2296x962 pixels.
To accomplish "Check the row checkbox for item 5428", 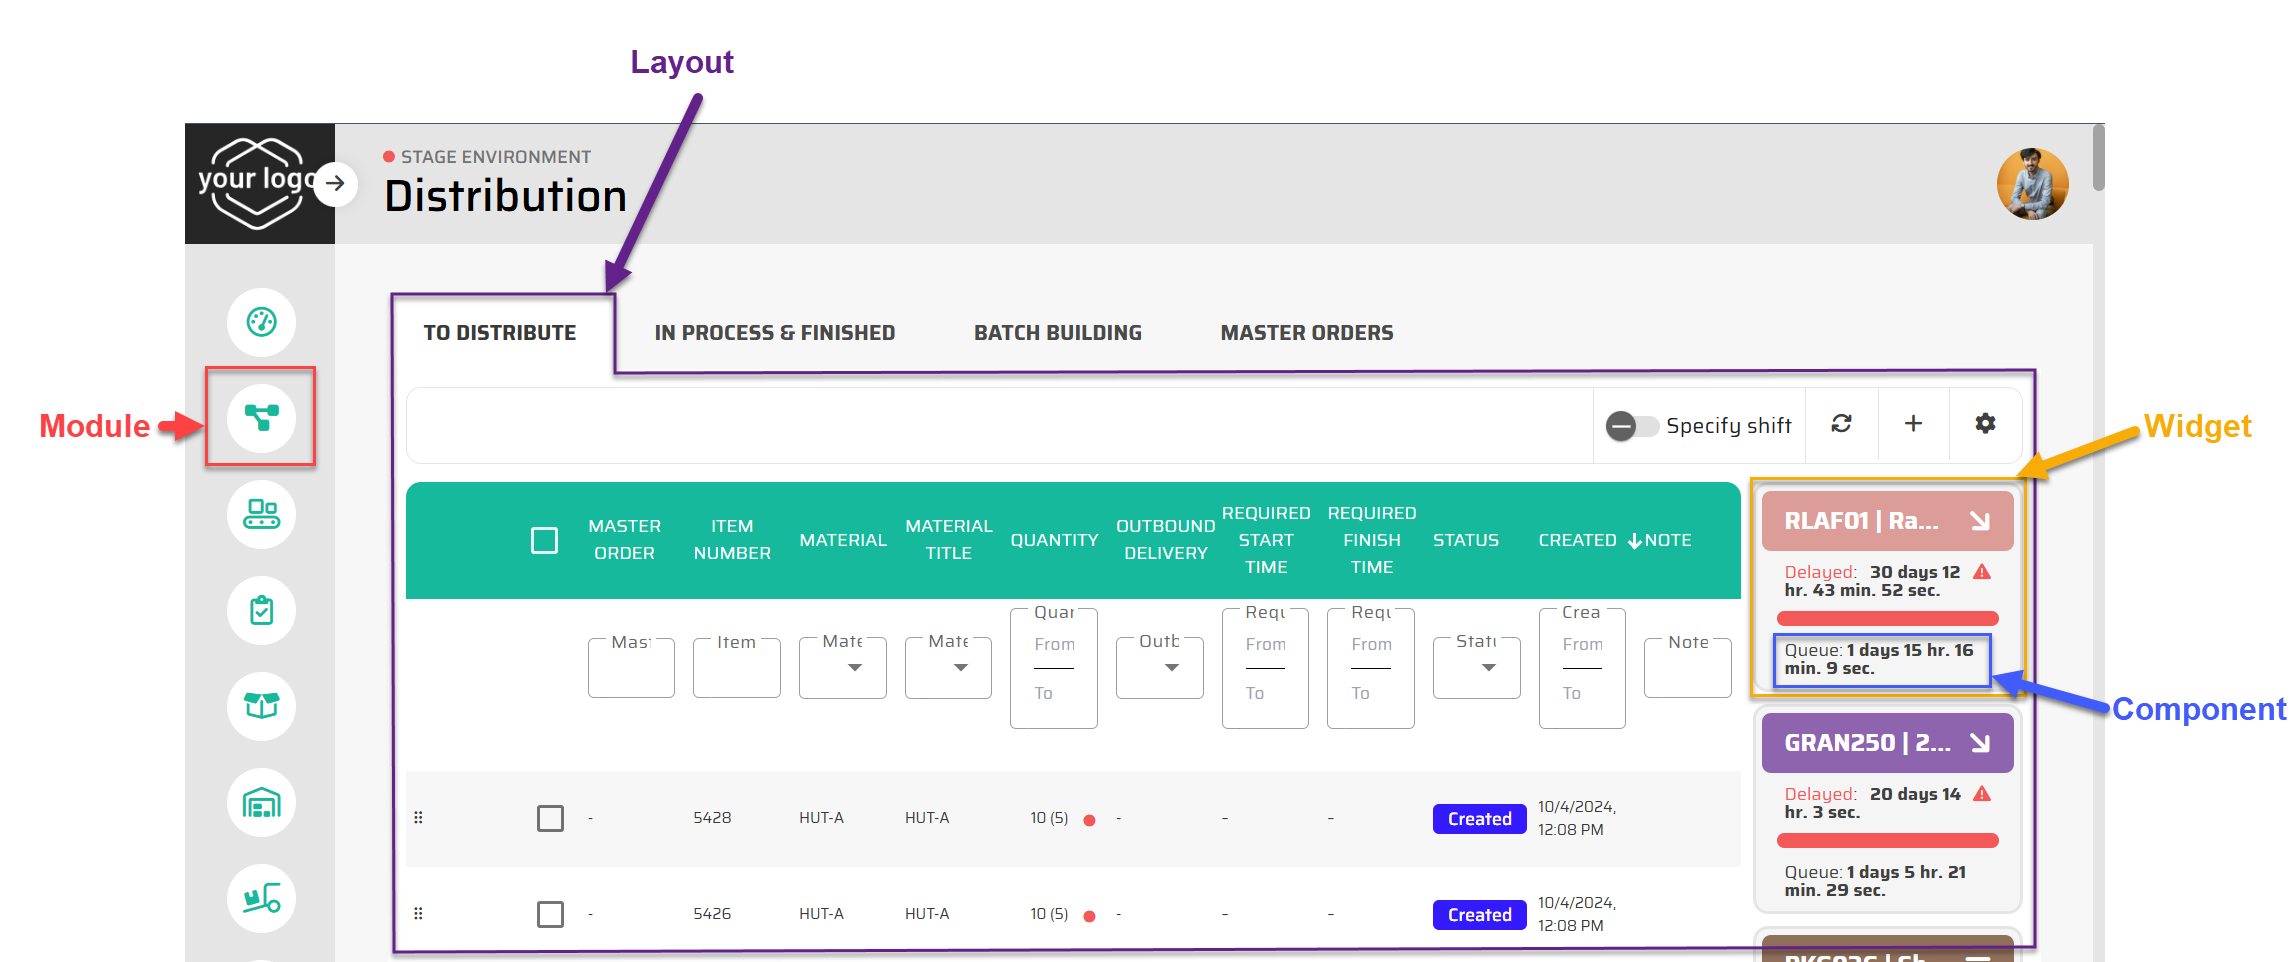I will pyautogui.click(x=550, y=818).
